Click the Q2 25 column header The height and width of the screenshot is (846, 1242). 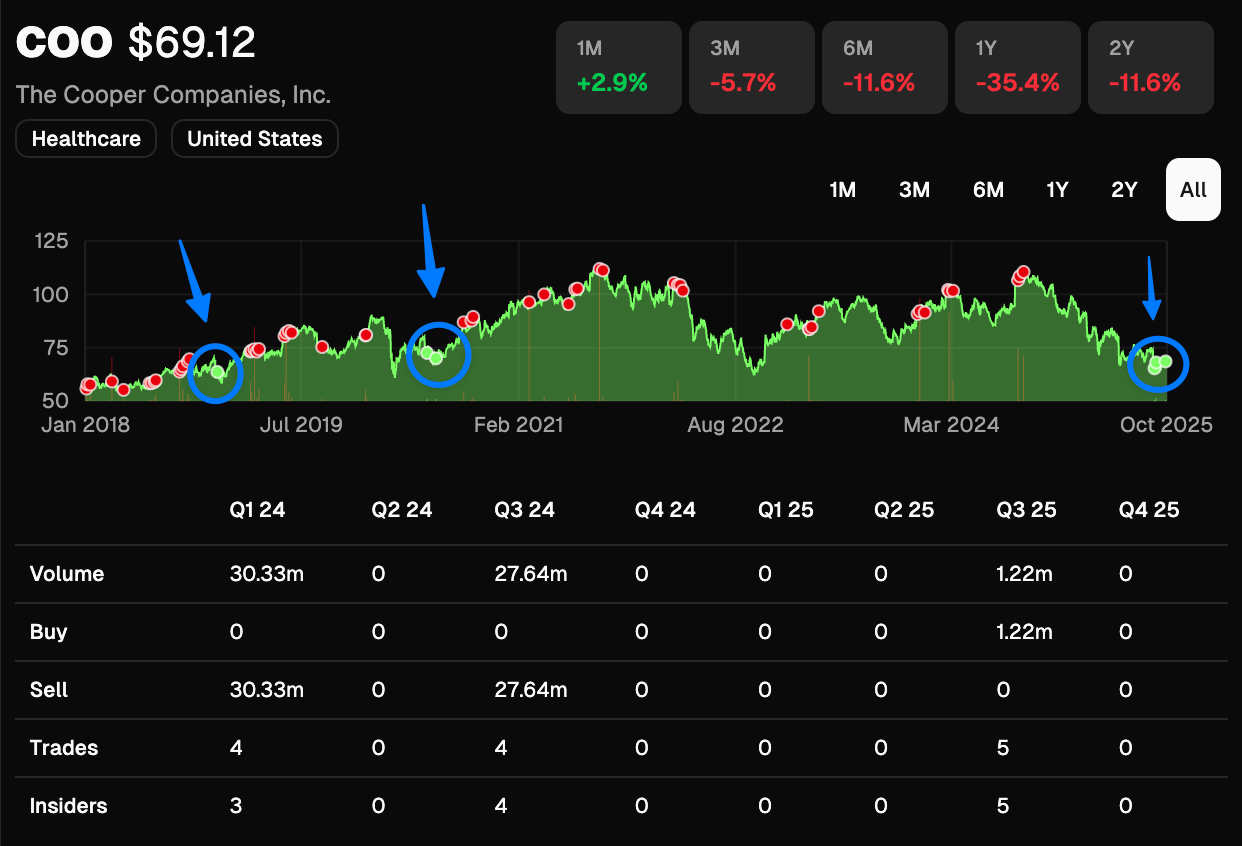pos(903,510)
